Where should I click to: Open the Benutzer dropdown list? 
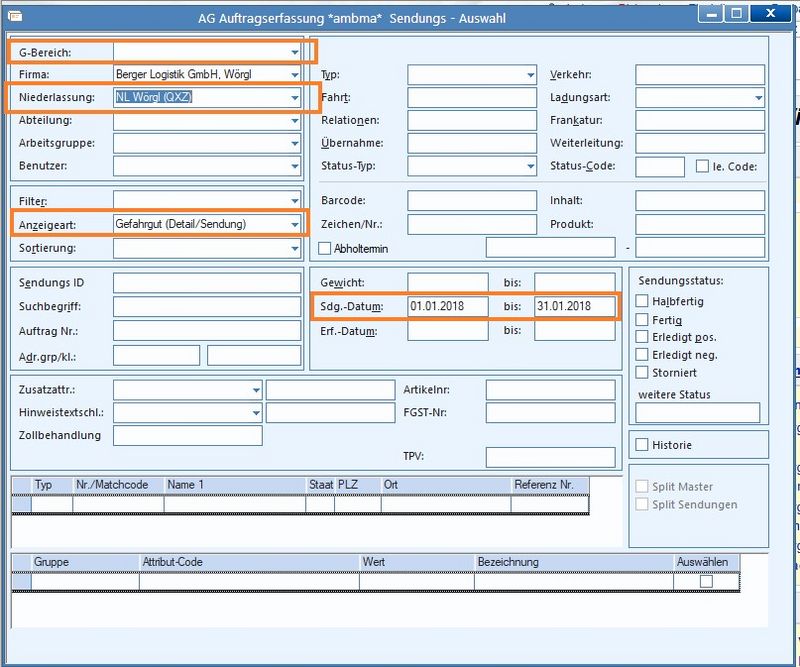pos(295,166)
